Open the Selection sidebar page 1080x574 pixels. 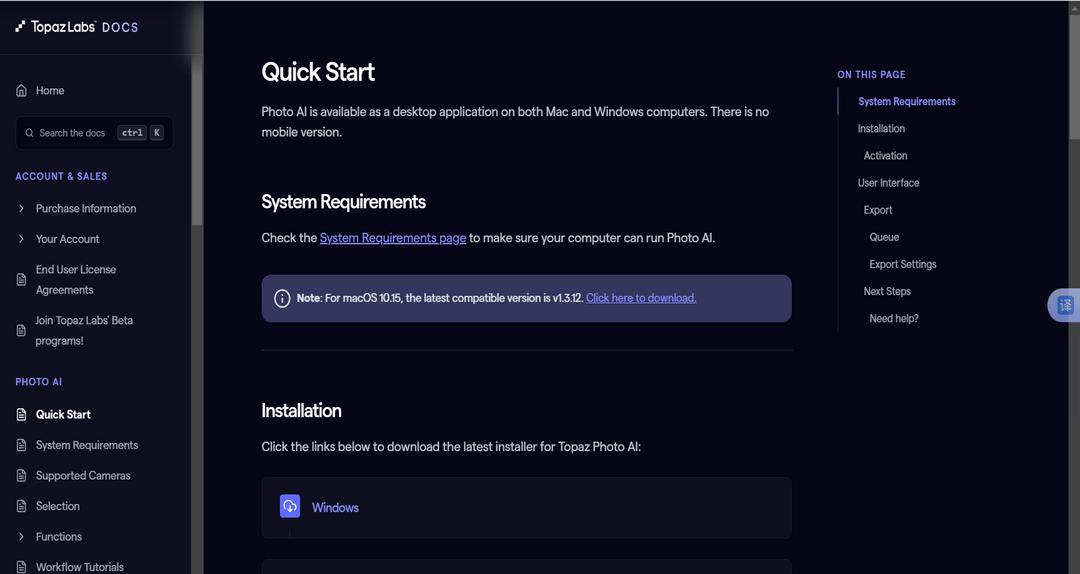(x=58, y=506)
